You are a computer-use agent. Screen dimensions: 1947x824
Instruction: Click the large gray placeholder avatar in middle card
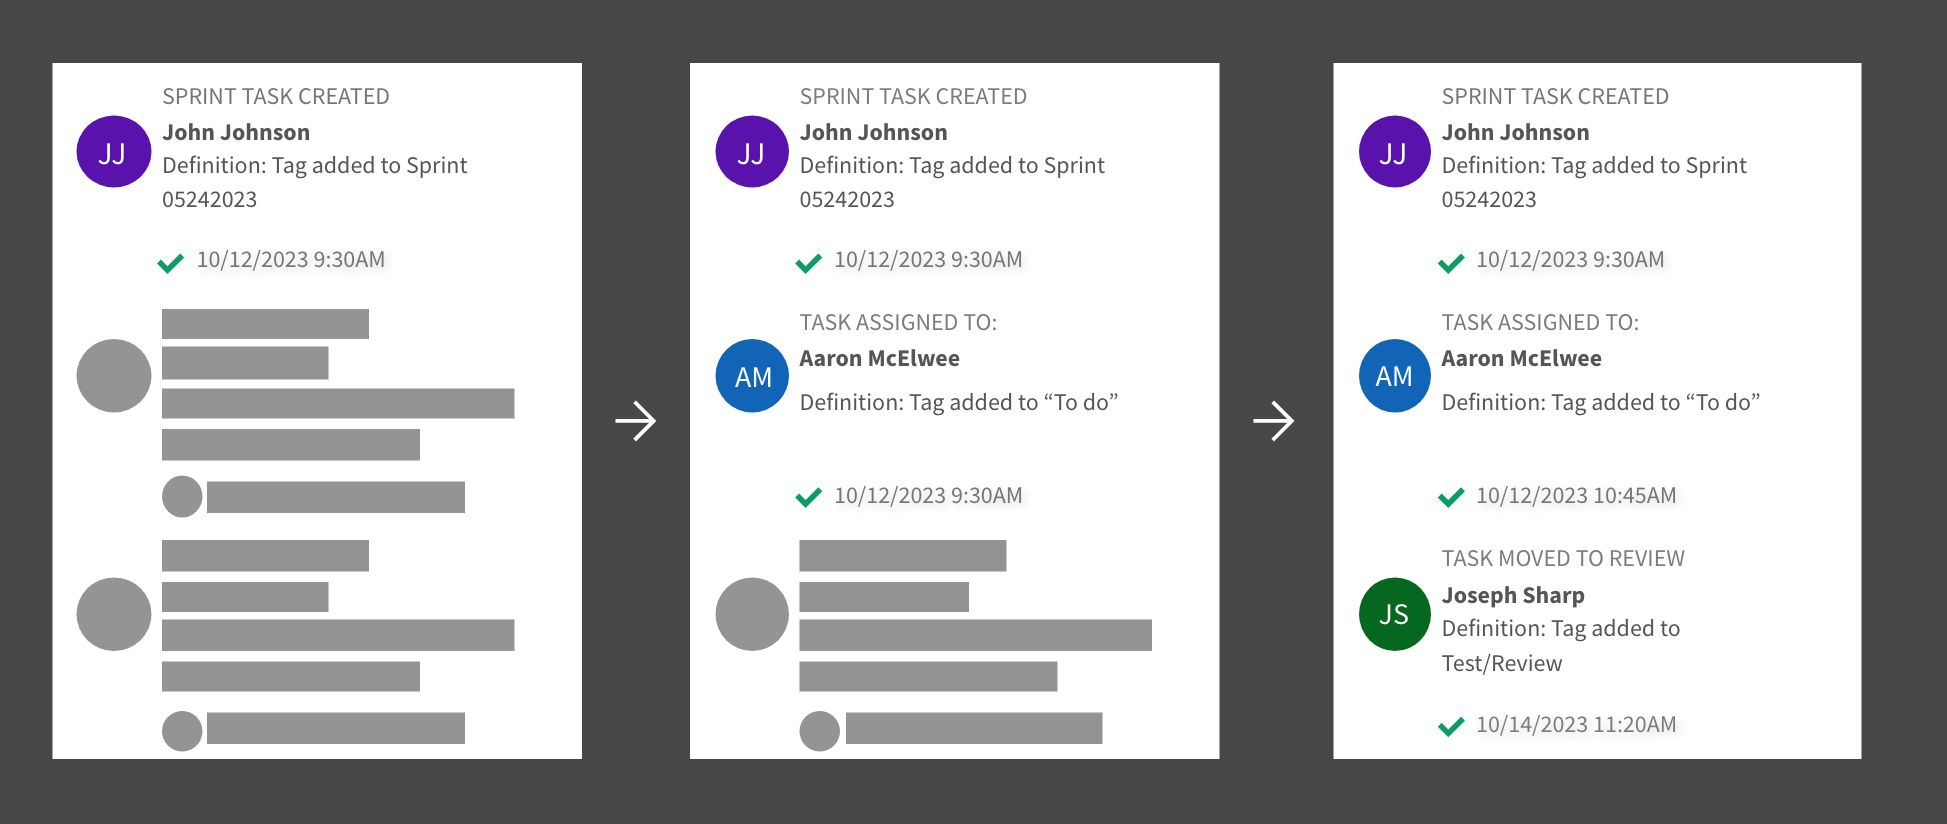coord(752,614)
